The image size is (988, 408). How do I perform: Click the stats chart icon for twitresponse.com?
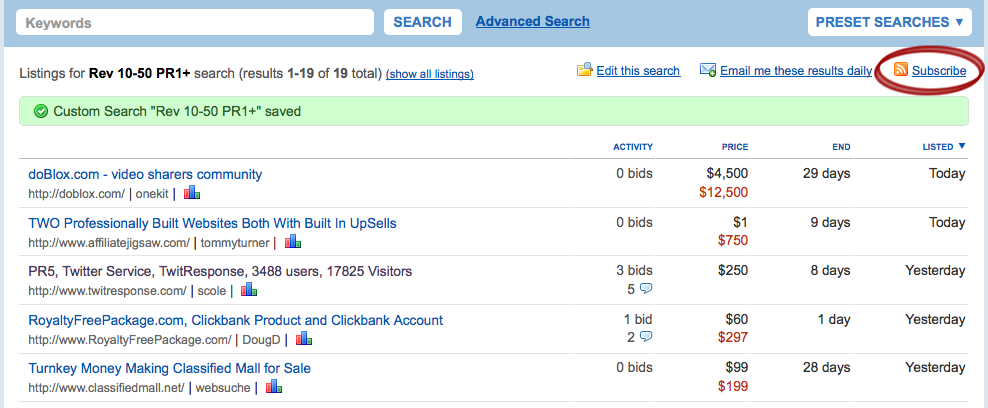tap(249, 290)
